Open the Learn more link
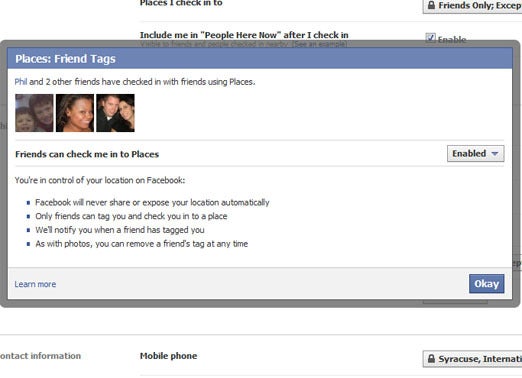Viewport: 522px width, 378px height. point(35,284)
